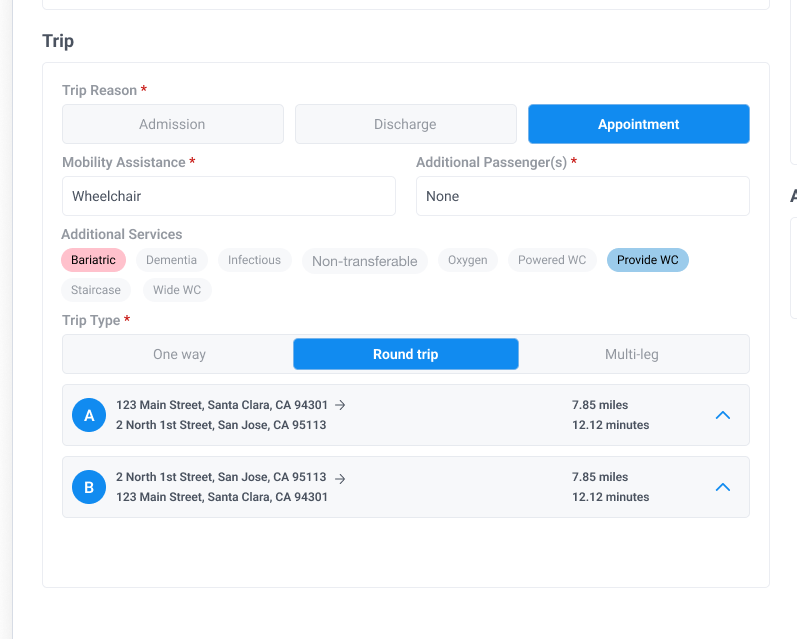Click the blue B leg badge
797x639 pixels.
click(x=89, y=487)
